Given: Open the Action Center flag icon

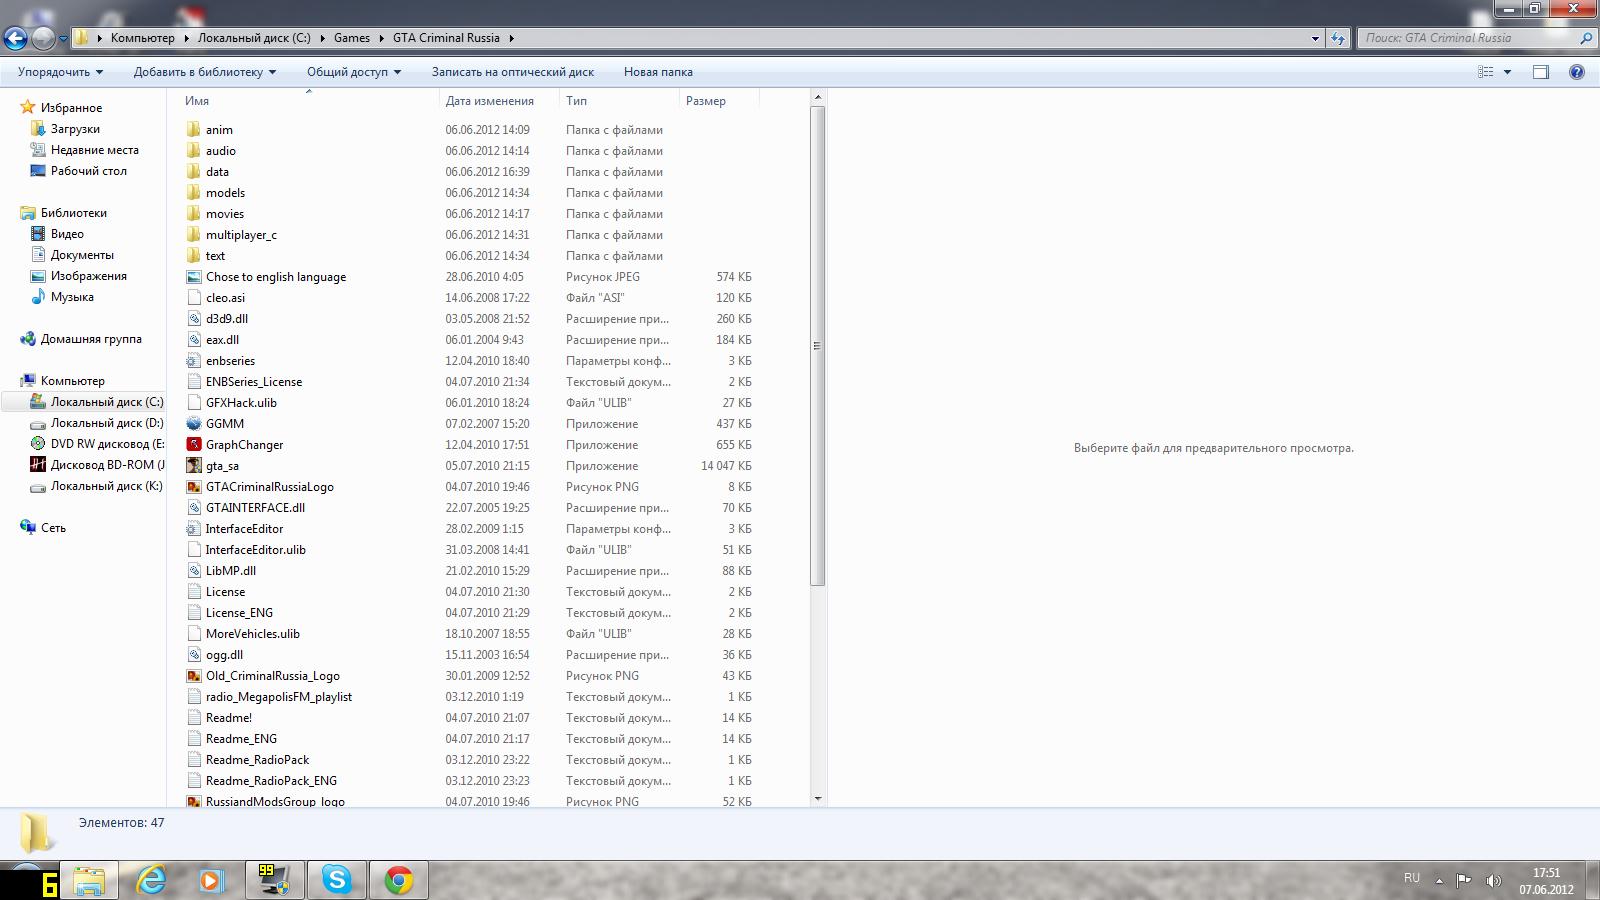Looking at the screenshot, I should [x=1464, y=880].
